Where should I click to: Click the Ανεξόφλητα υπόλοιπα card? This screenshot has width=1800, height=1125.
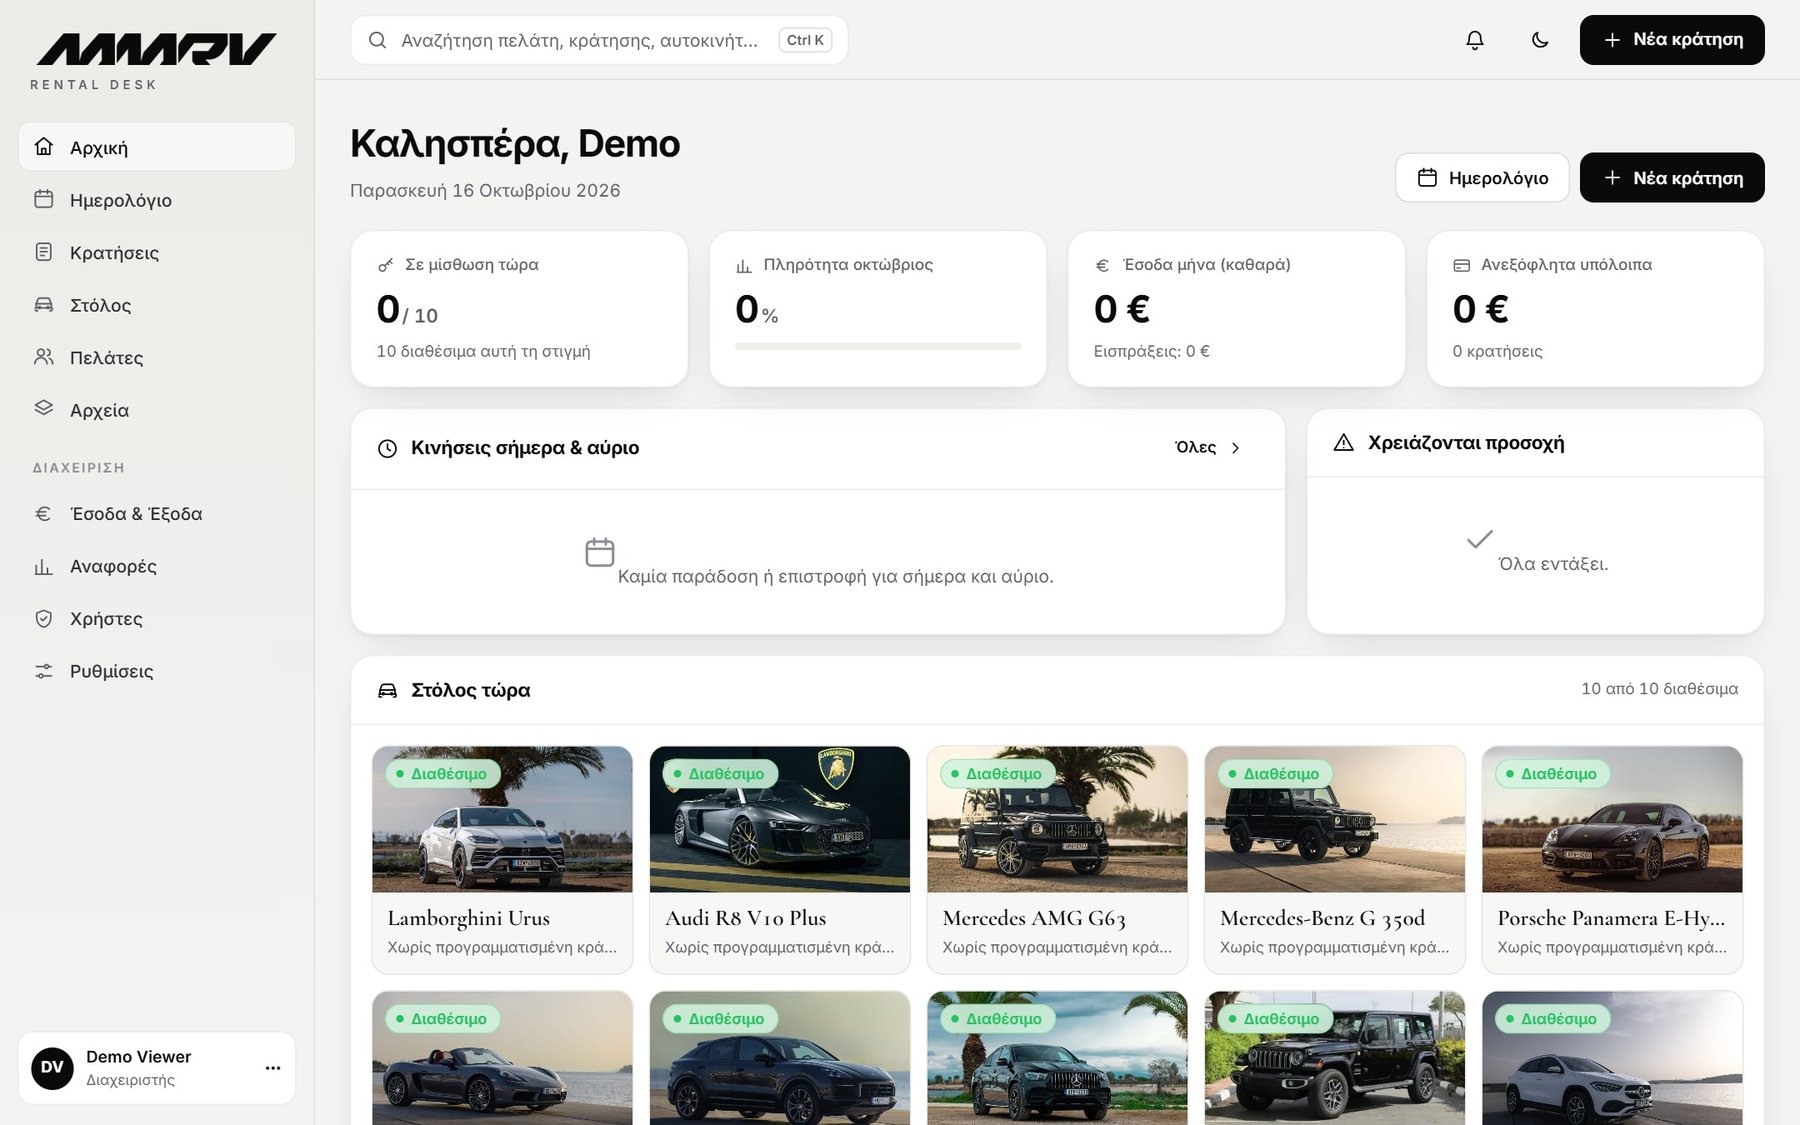[1595, 309]
